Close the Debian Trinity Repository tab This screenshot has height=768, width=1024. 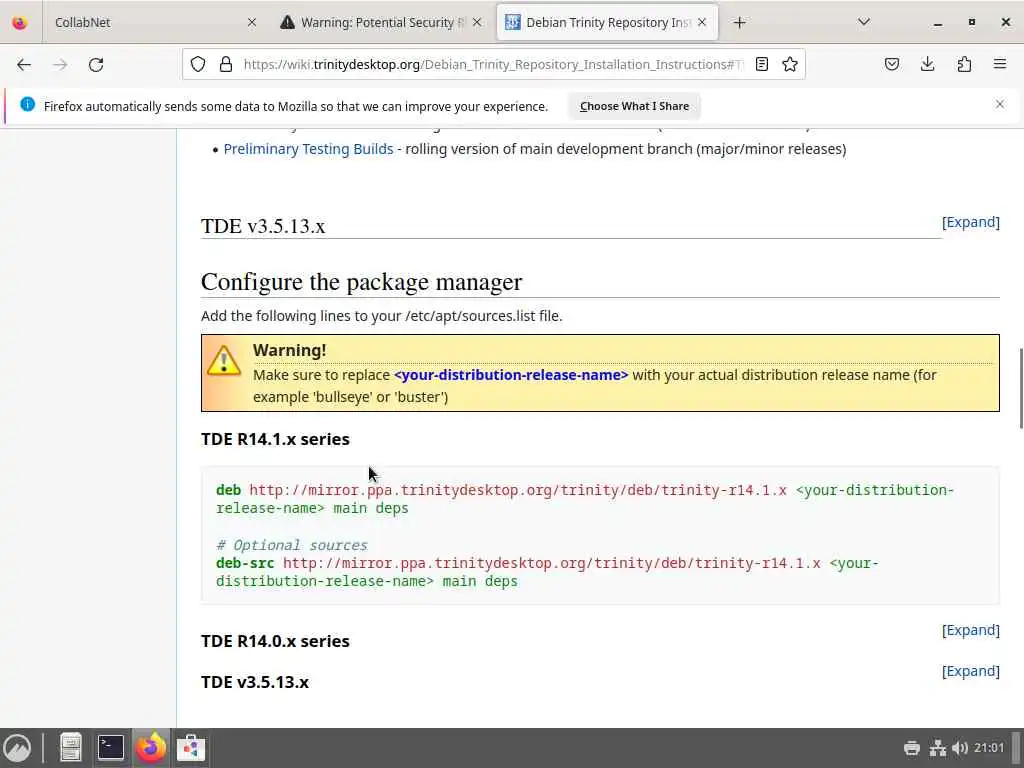pos(702,23)
